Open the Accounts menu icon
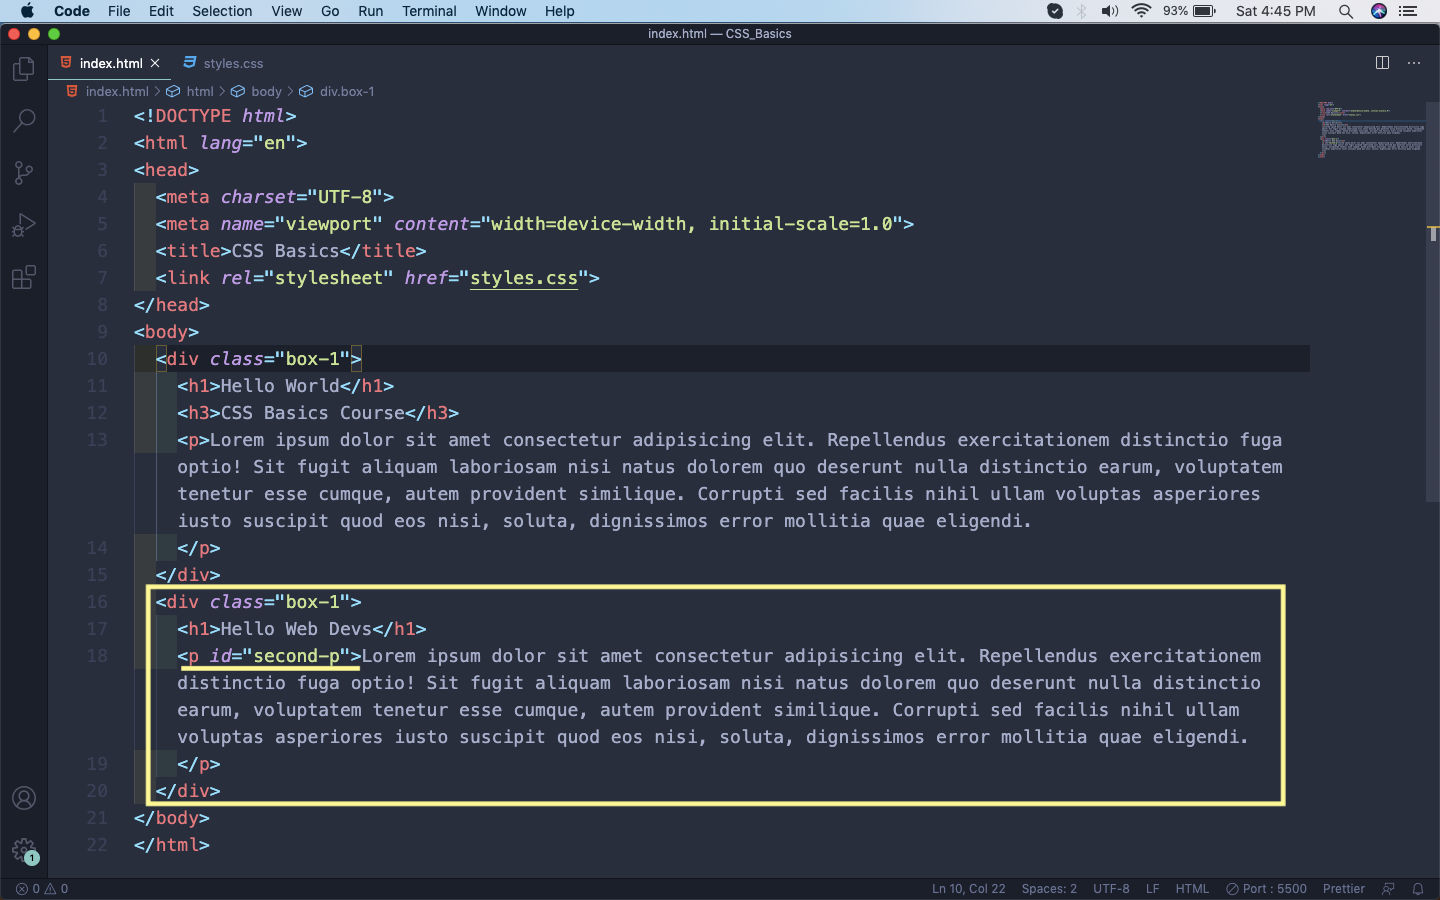Viewport: 1440px width, 900px height. [x=23, y=798]
